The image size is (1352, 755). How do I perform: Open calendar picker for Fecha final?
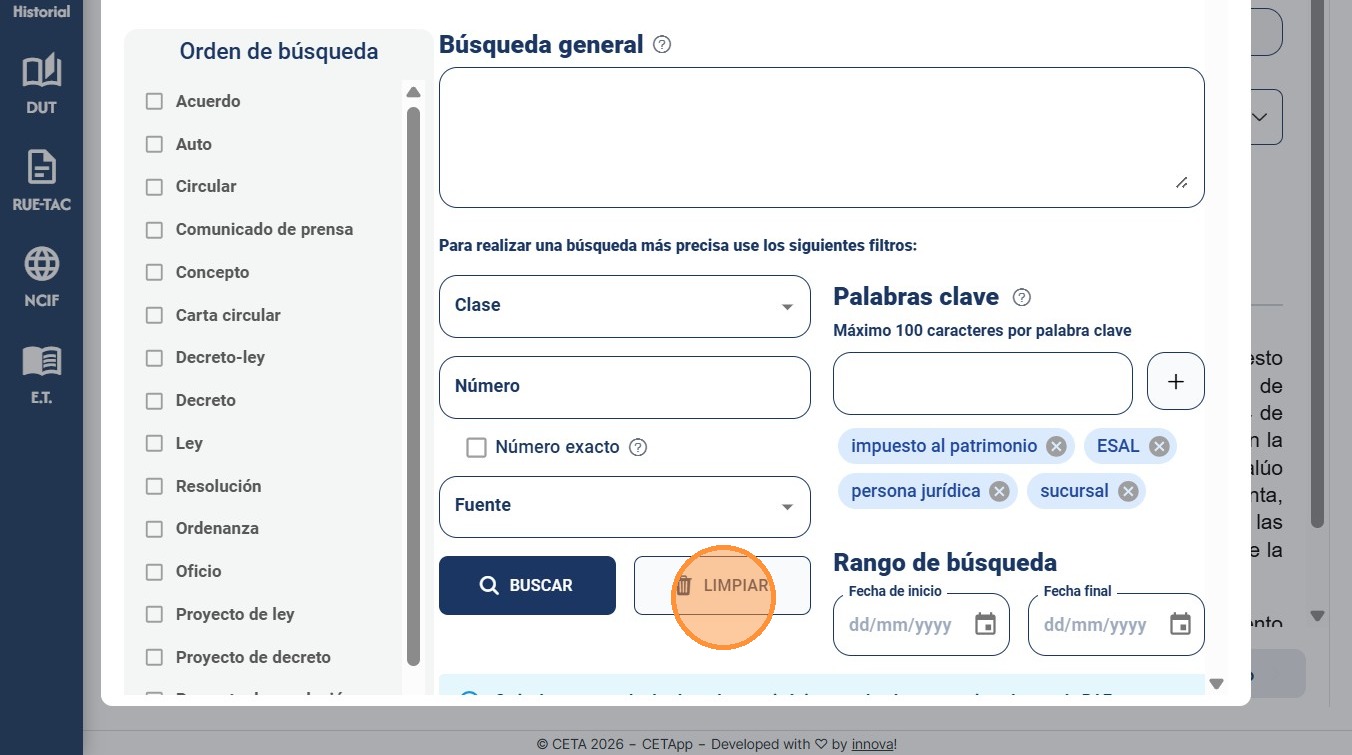[1180, 625]
